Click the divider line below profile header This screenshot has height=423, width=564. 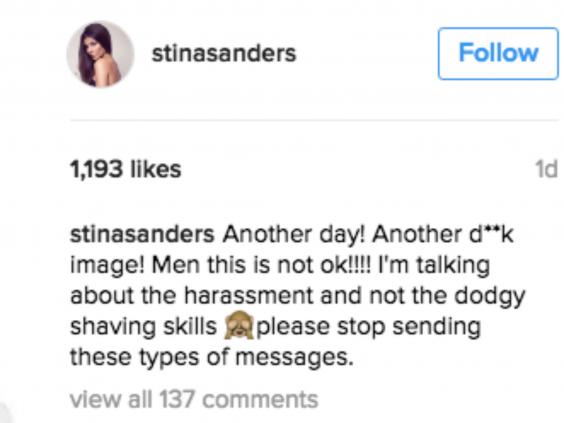pos(314,120)
